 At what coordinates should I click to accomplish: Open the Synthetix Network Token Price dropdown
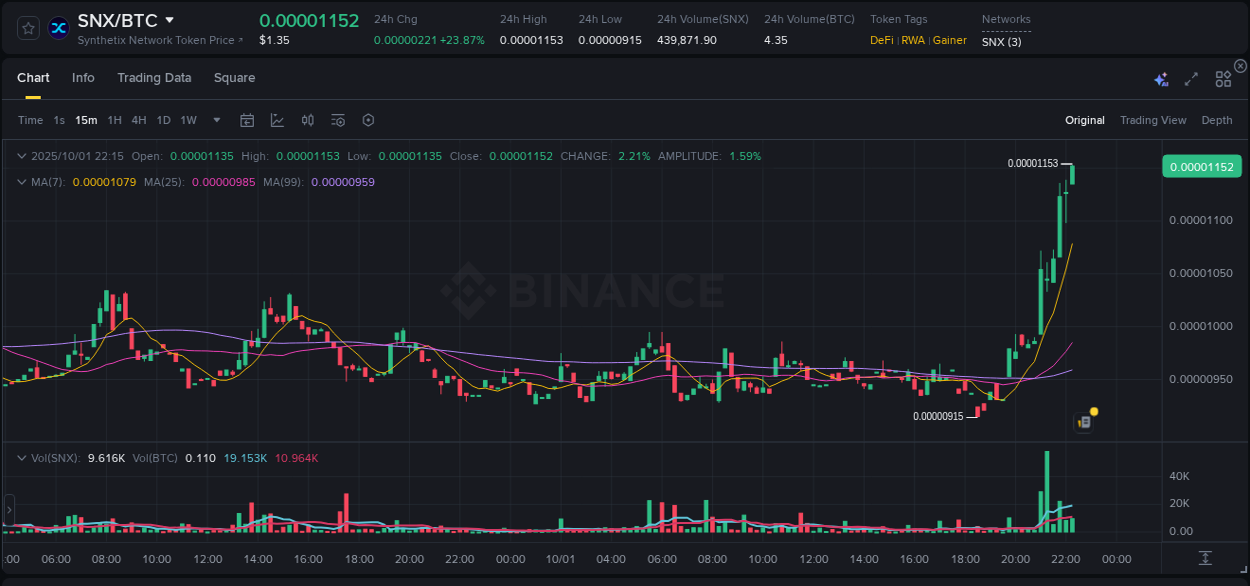point(153,40)
